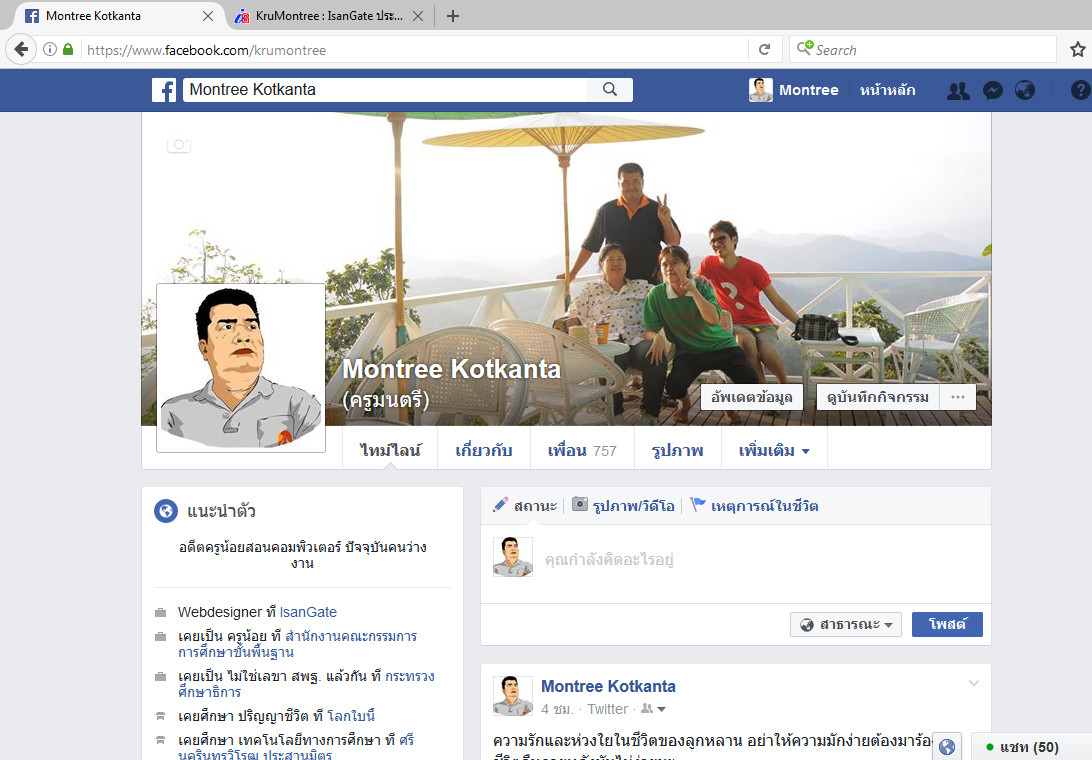Click Montree Kotkanta post author name
Viewport: 1092px width, 760px height.
[x=608, y=686]
